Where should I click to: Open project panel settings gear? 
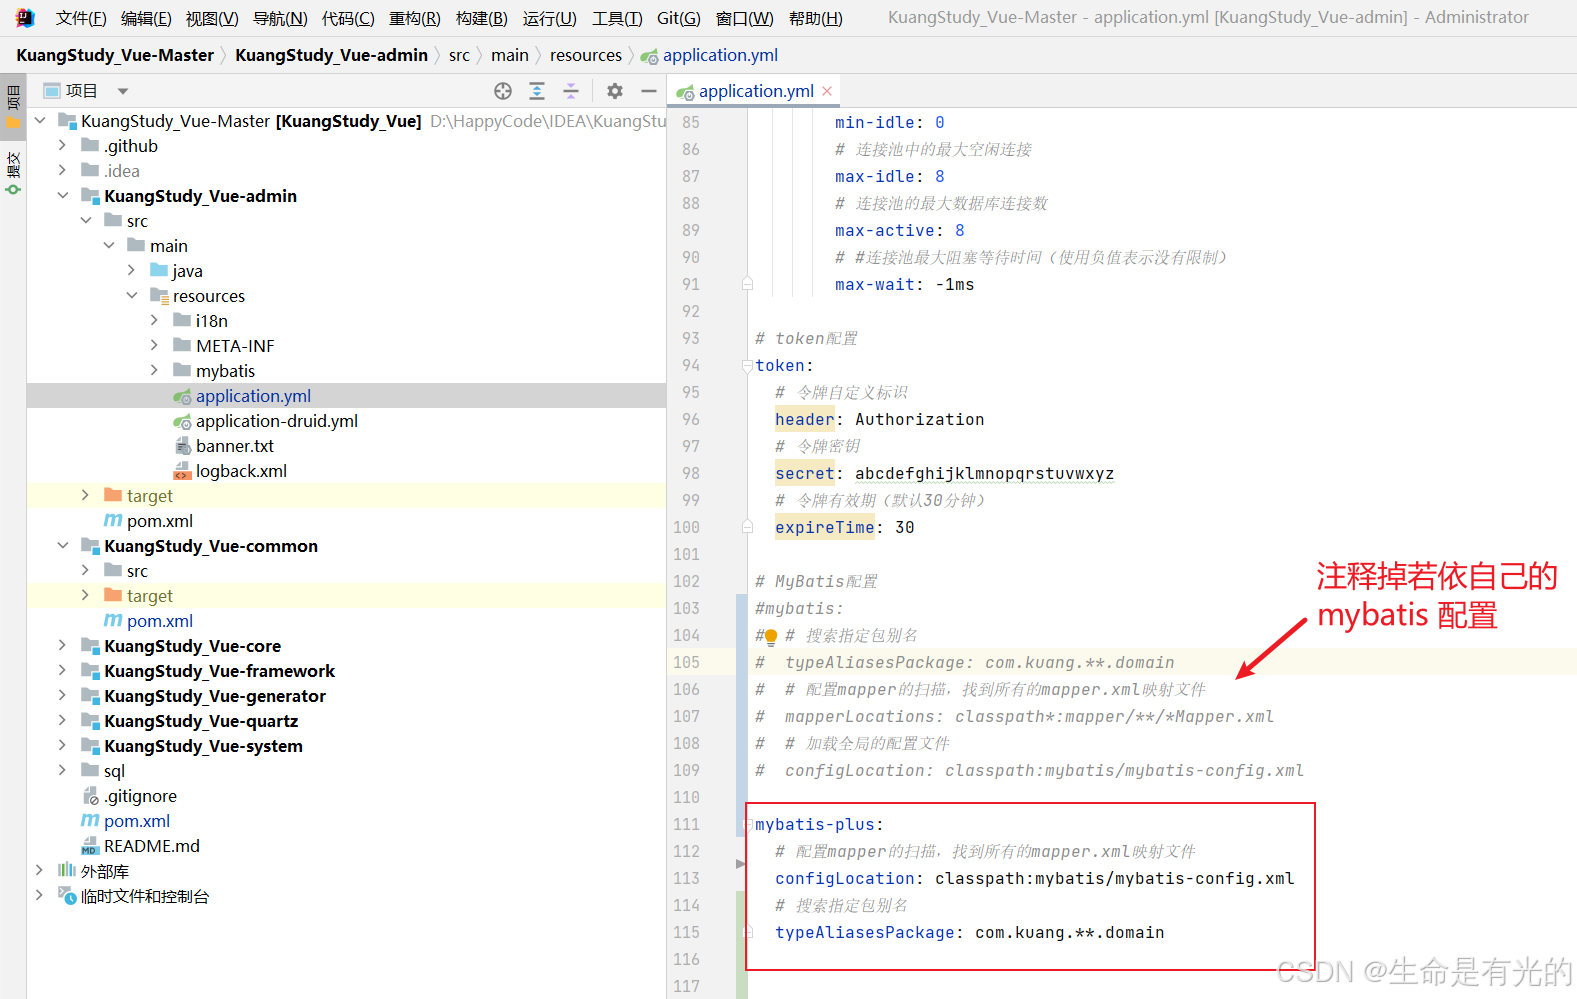[615, 91]
